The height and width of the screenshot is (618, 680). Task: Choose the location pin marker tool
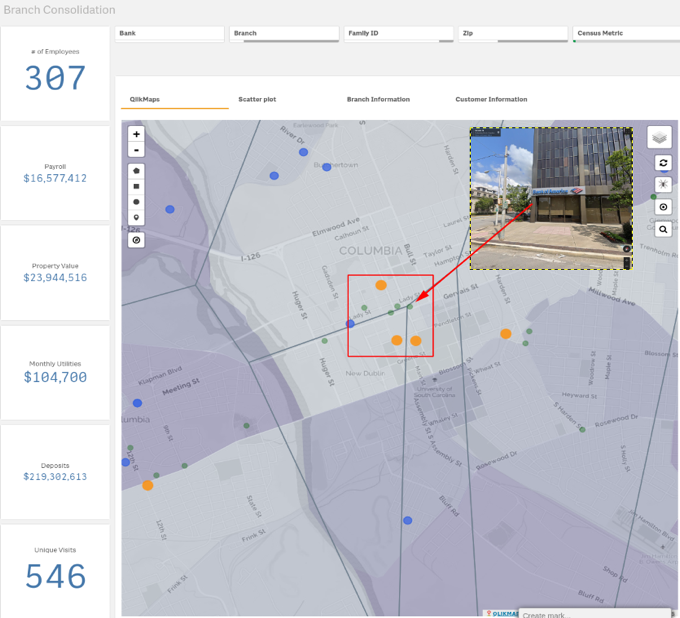click(136, 218)
